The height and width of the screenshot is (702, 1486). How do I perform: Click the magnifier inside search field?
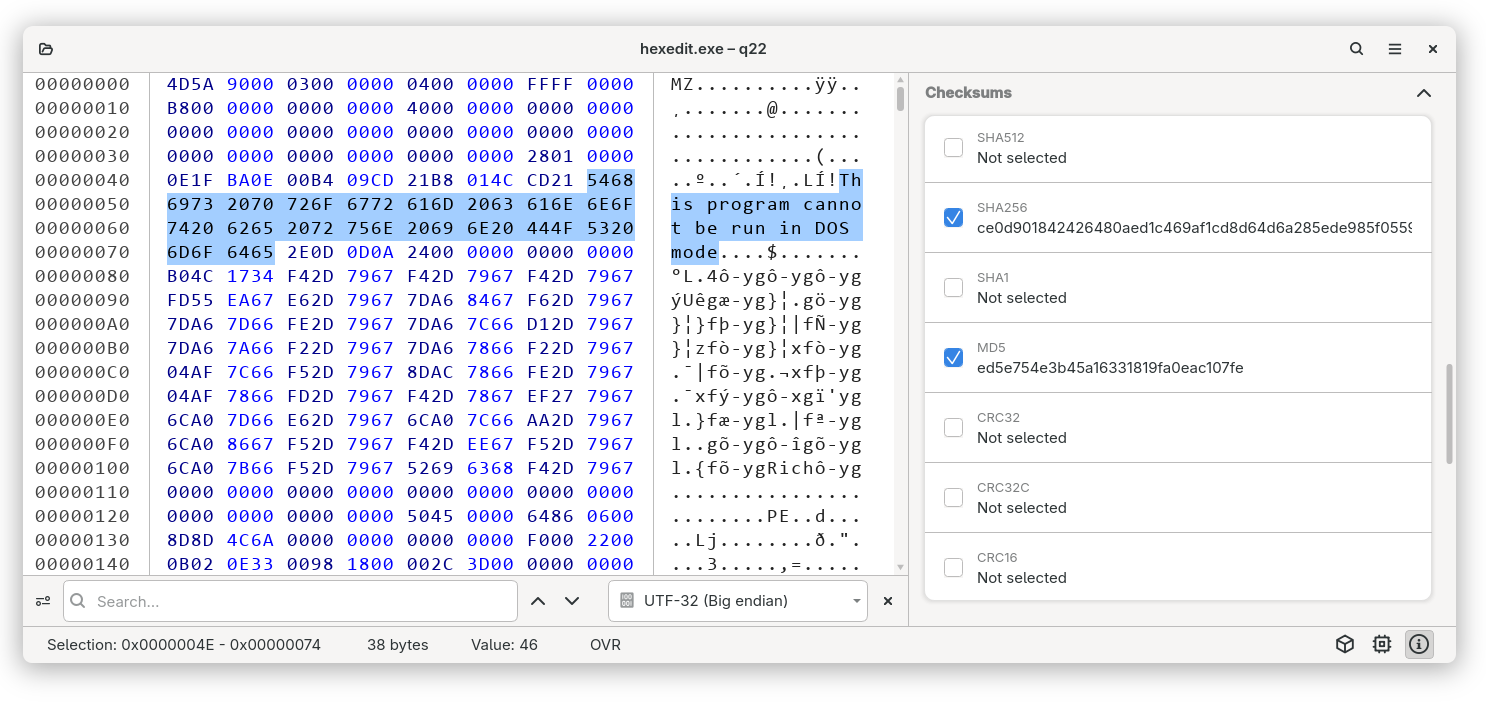coord(78,601)
